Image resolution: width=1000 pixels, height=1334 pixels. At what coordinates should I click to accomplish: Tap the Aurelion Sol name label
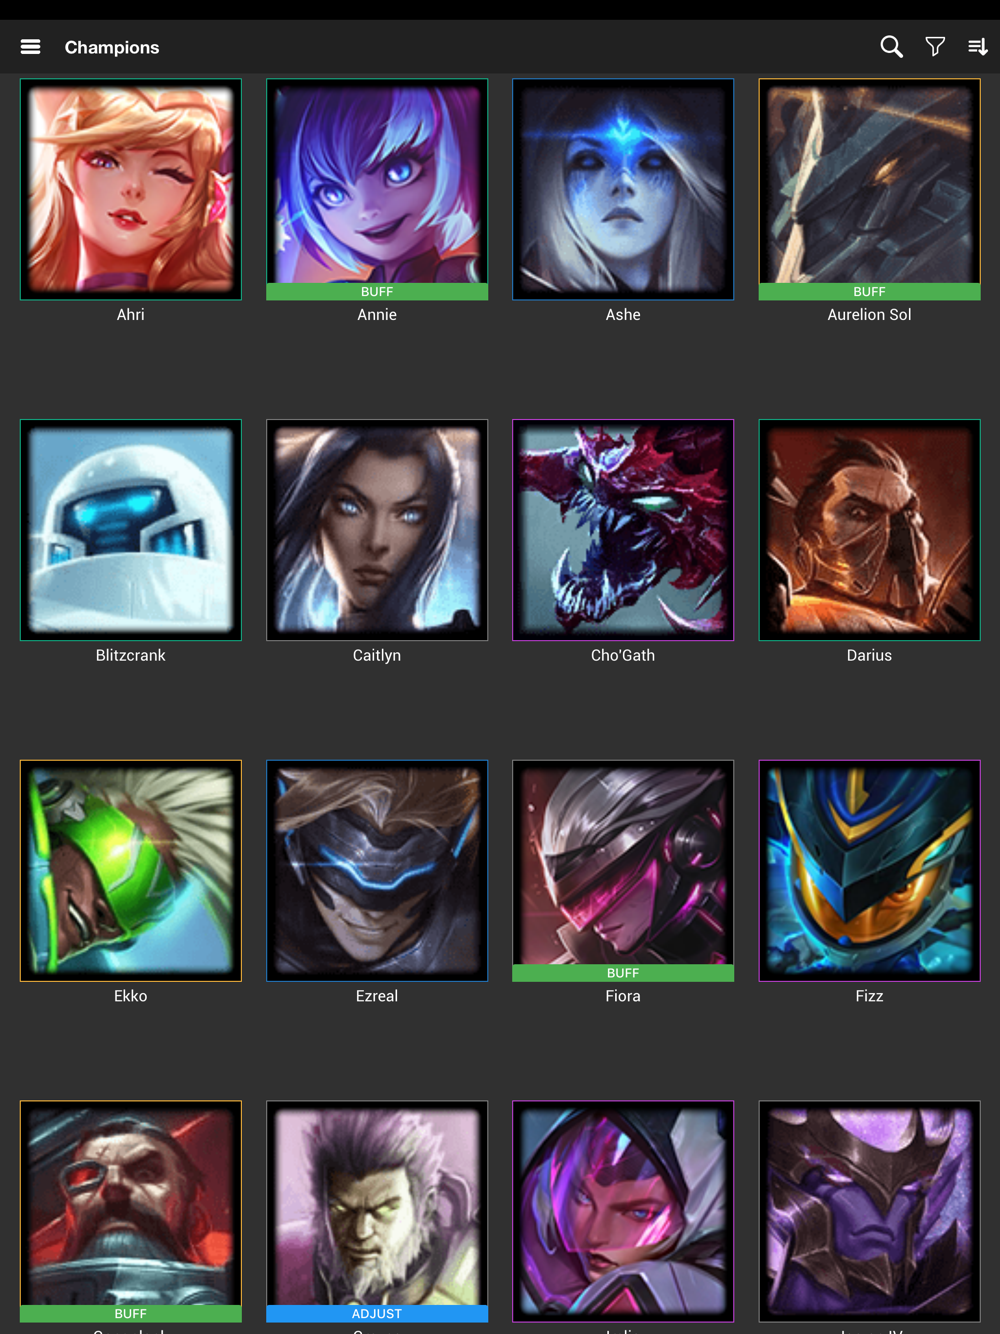point(869,314)
